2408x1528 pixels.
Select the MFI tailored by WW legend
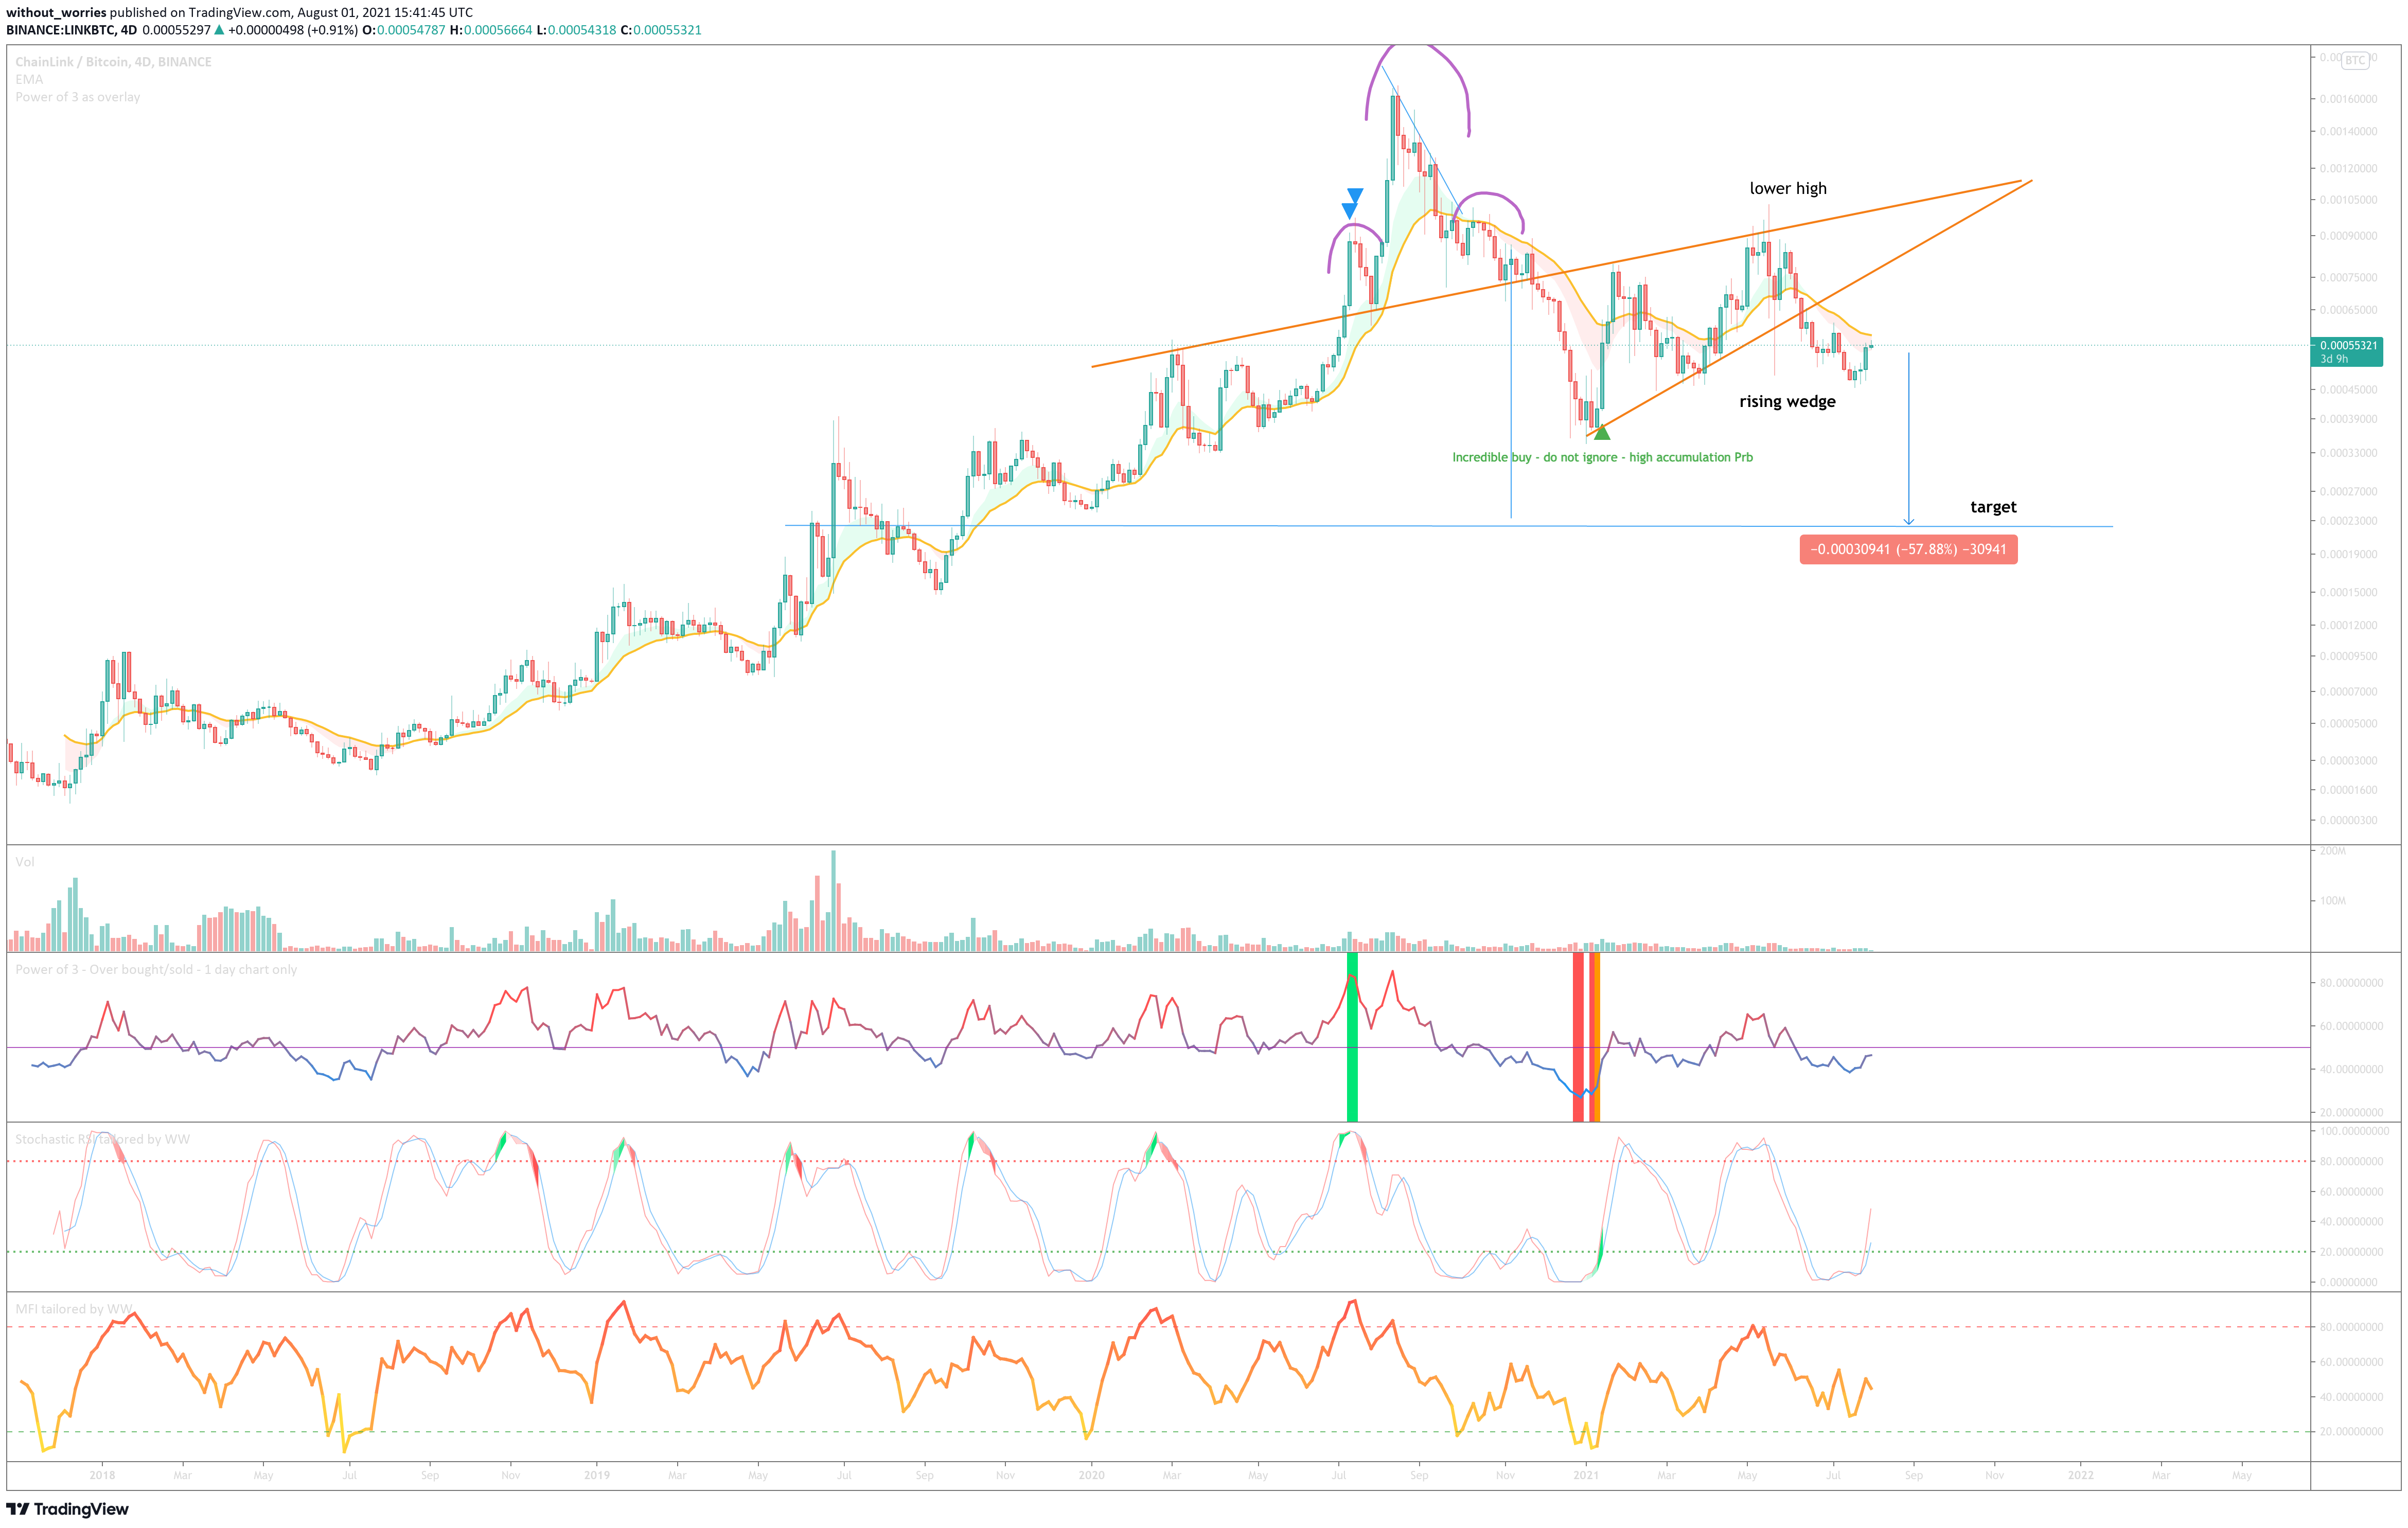[74, 1308]
